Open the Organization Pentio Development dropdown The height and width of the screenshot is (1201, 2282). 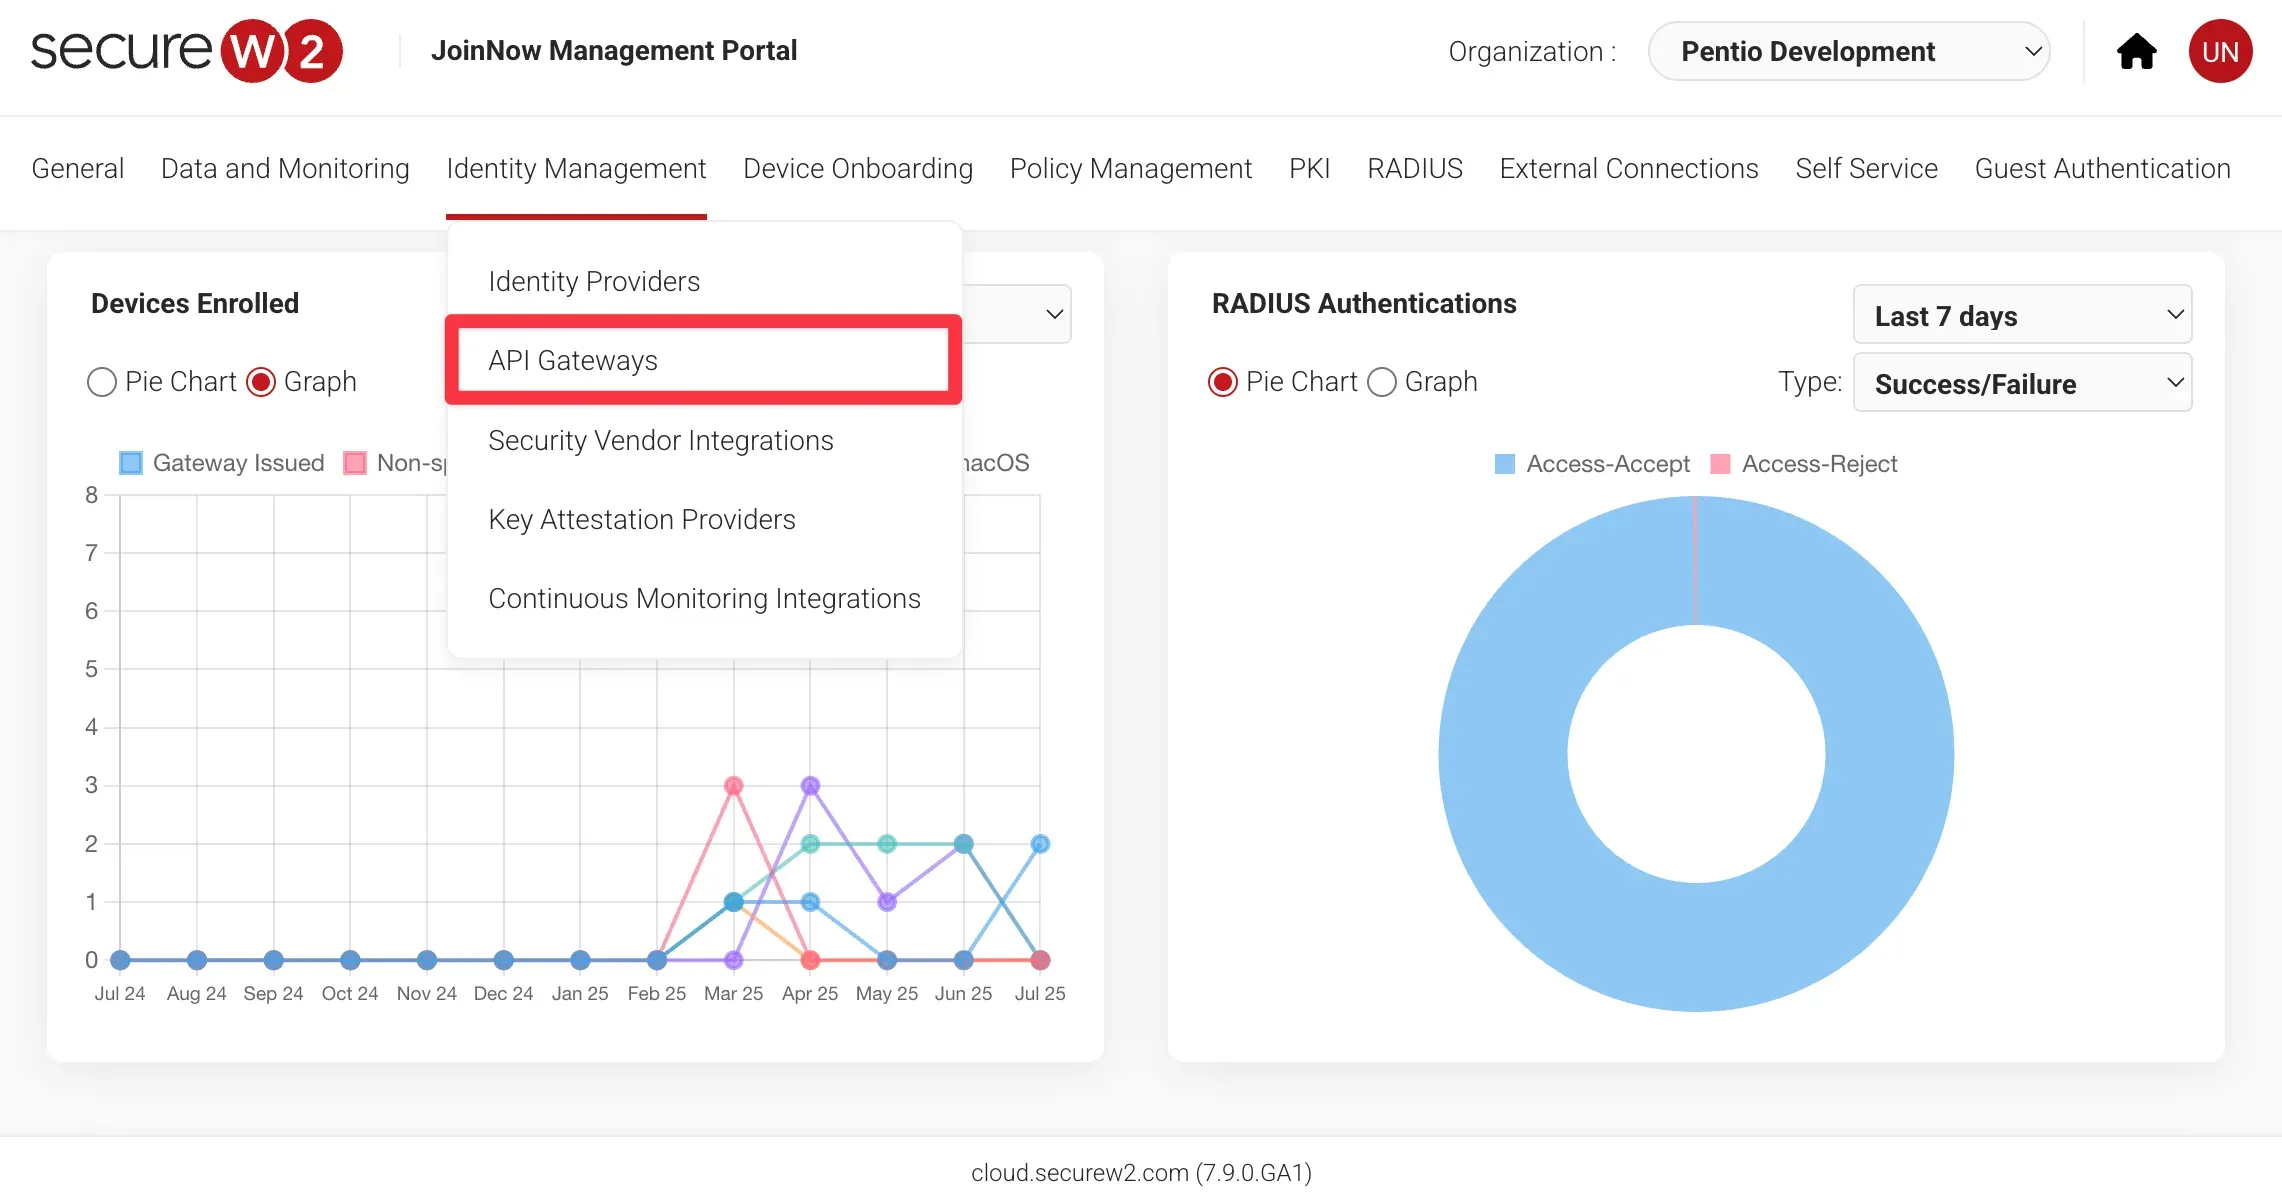1848,51
